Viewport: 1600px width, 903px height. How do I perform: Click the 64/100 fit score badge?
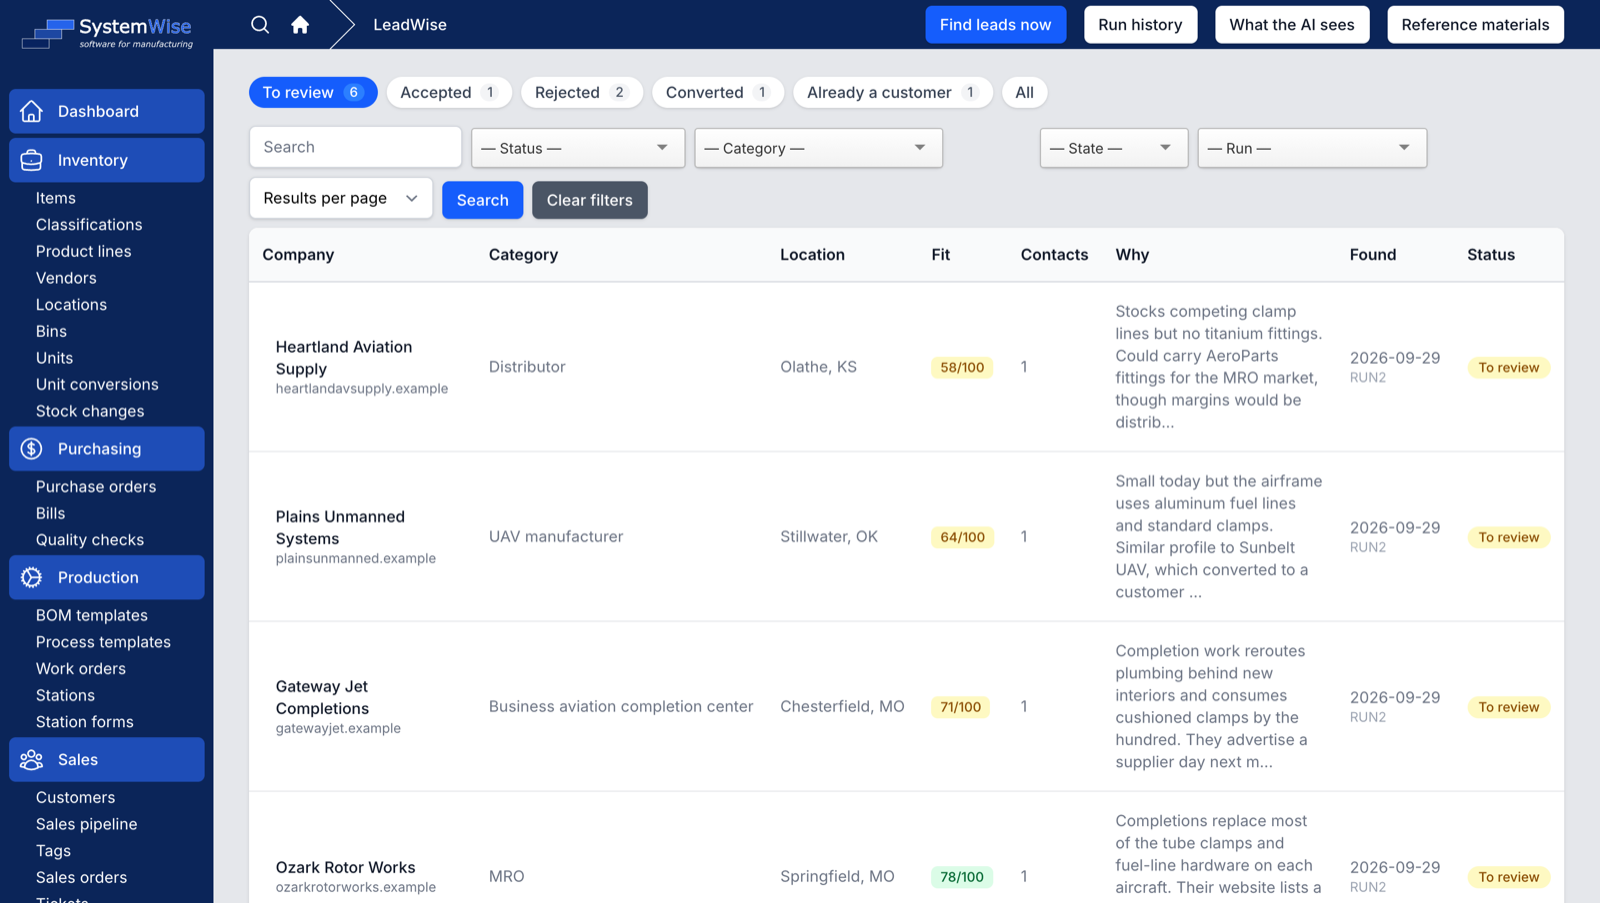(x=962, y=537)
